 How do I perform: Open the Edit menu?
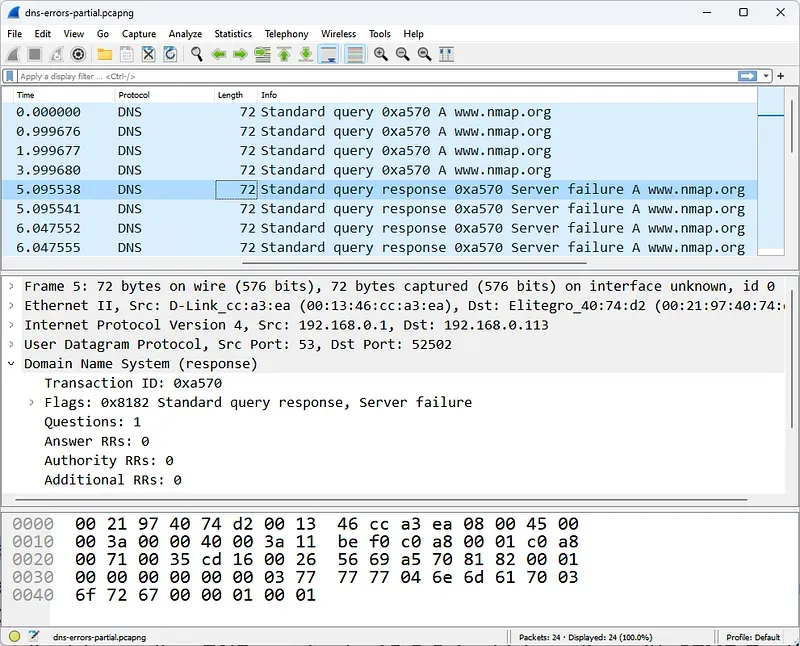[43, 34]
